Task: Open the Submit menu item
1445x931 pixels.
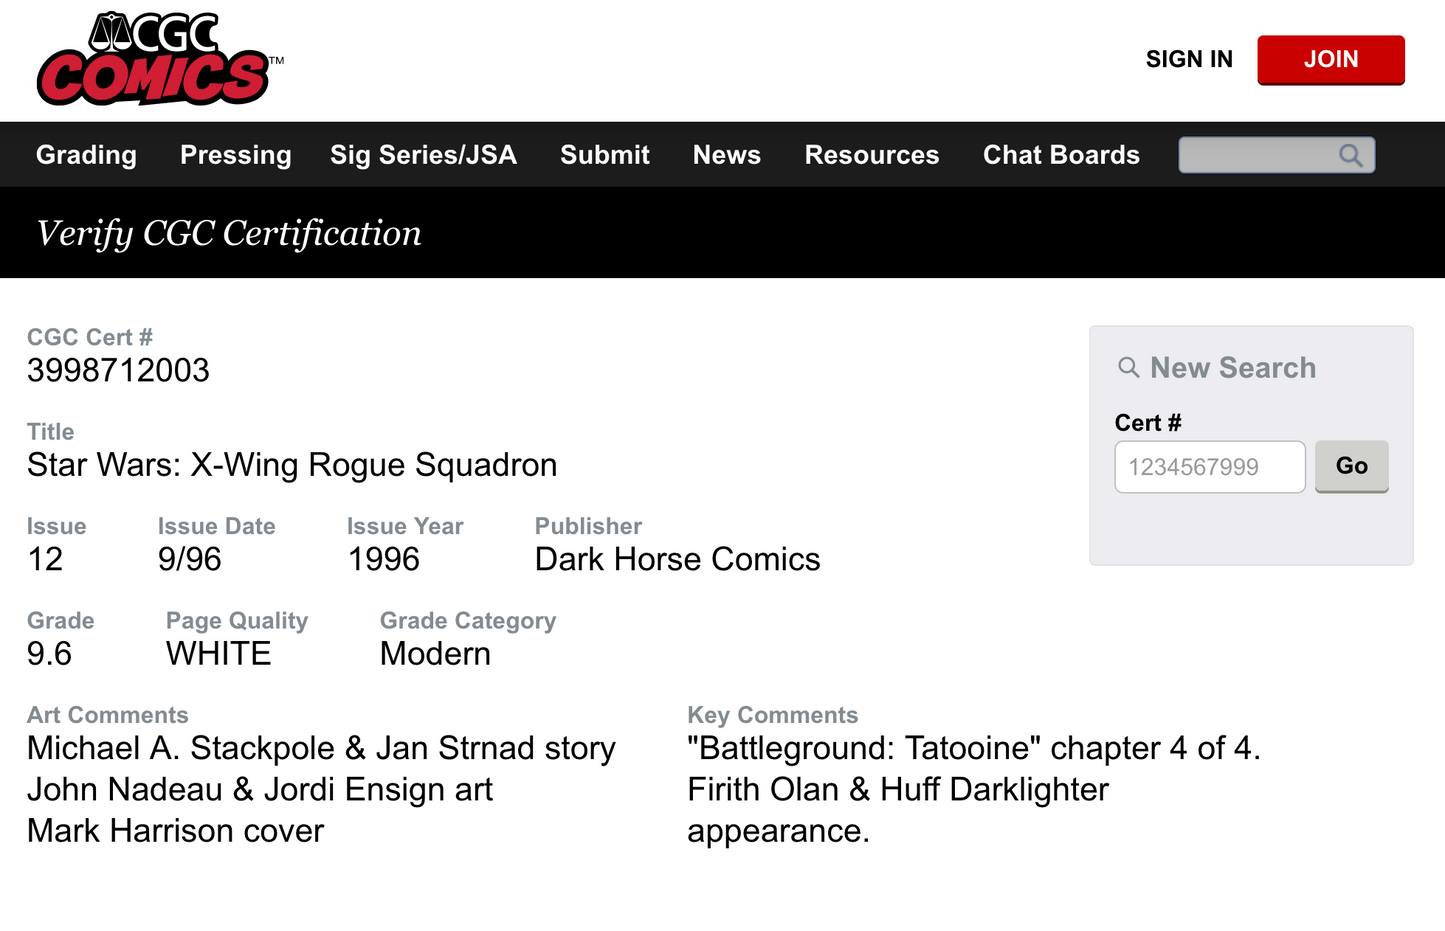Action: click(x=605, y=155)
